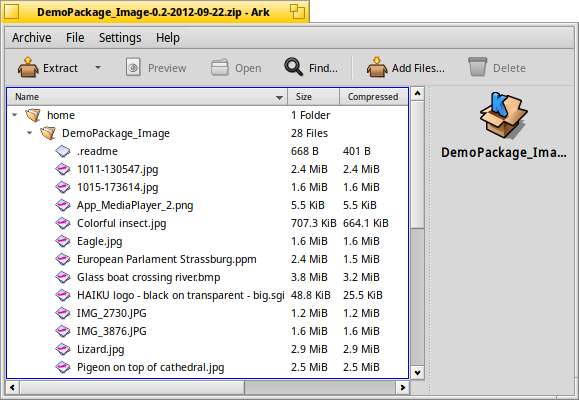Viewport: 579px width, 400px height.
Task: Select the .readme file icon
Action: pyautogui.click(x=63, y=151)
